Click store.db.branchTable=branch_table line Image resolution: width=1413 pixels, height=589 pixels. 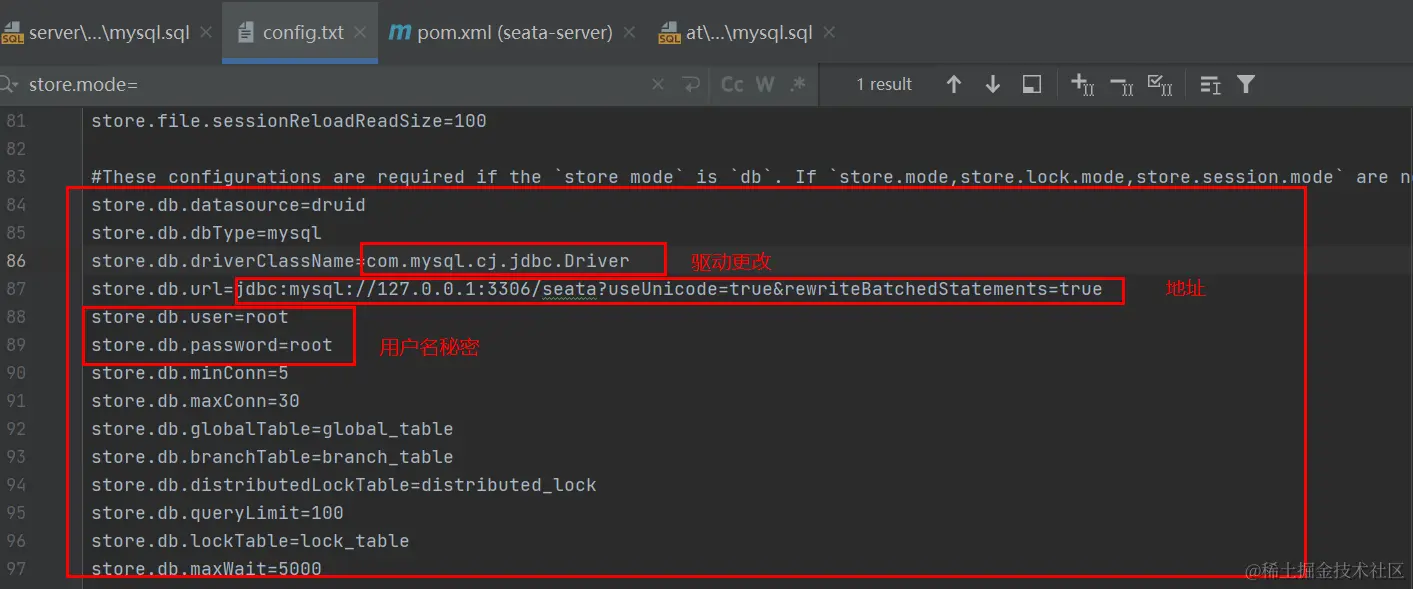[x=272, y=457]
